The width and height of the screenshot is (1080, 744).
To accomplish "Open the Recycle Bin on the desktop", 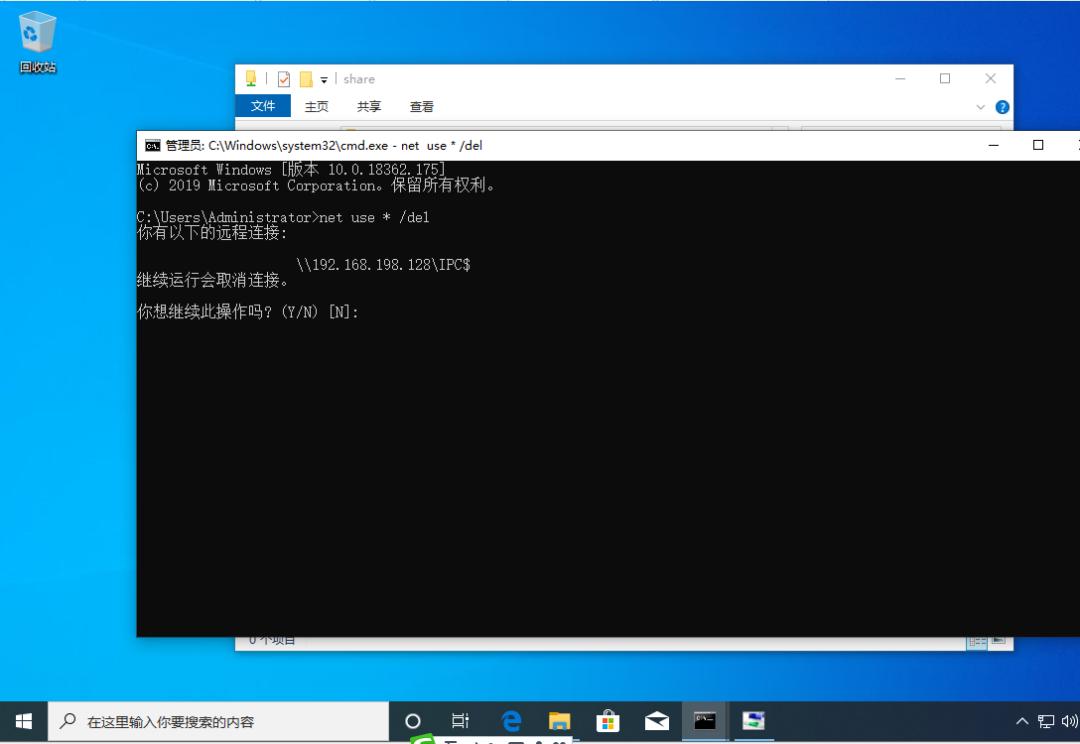I will (37, 42).
